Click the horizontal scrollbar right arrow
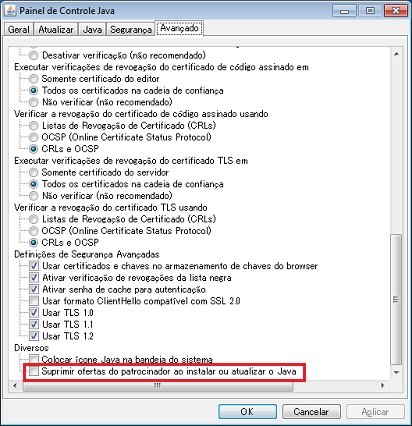This screenshot has width=412, height=426. (382, 385)
